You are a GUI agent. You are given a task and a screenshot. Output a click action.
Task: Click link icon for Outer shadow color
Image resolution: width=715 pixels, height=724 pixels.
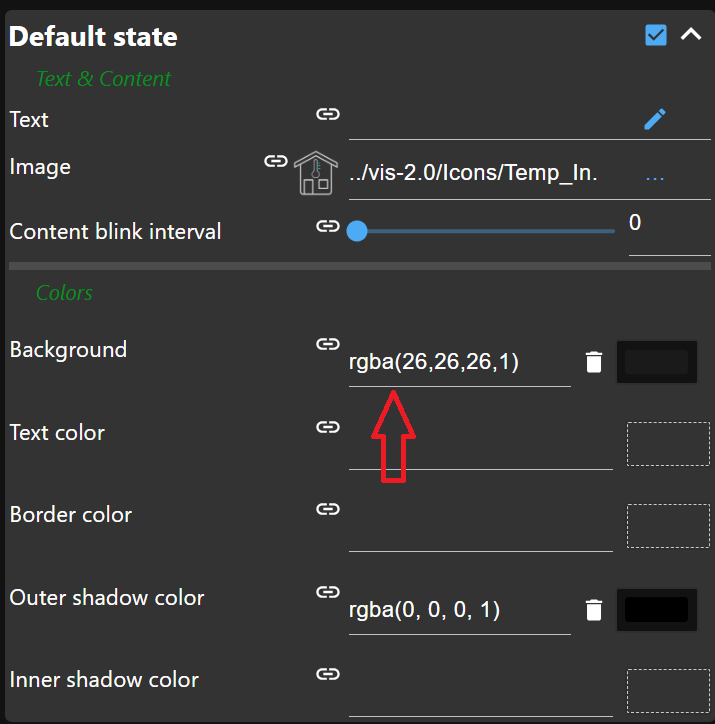click(327, 592)
